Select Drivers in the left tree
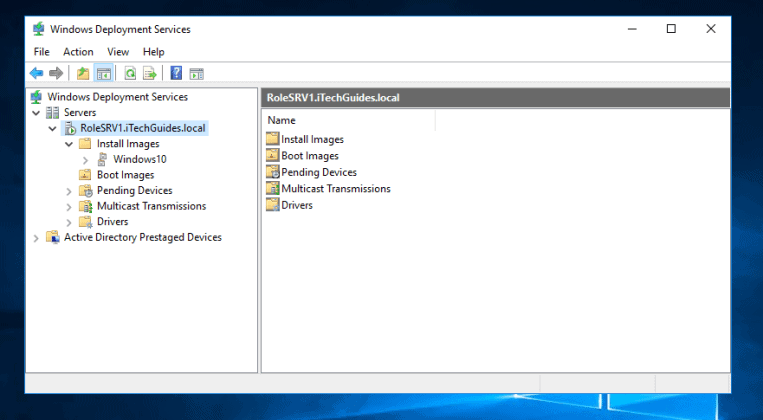This screenshot has width=763, height=420. click(x=112, y=222)
